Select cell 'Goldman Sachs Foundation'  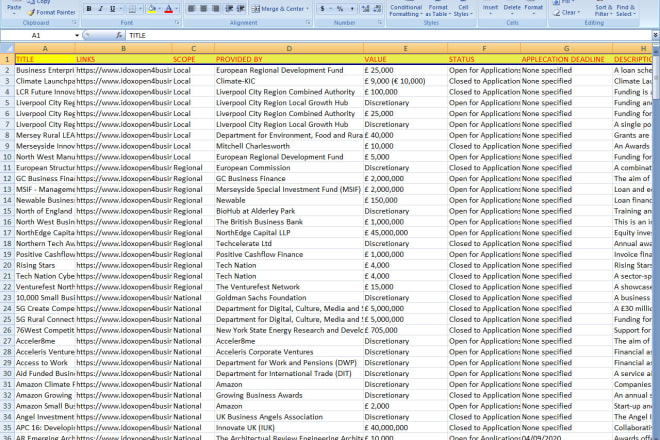pyautogui.click(x=289, y=298)
